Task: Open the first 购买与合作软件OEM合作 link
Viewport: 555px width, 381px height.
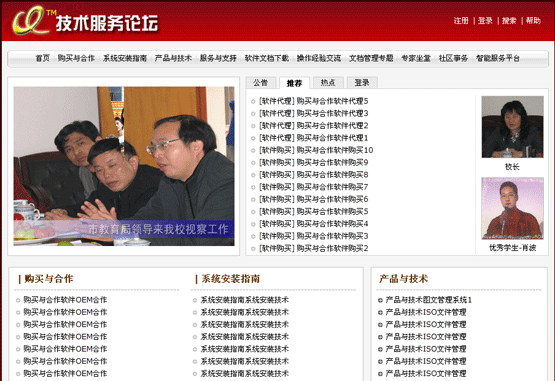Action: coord(65,300)
